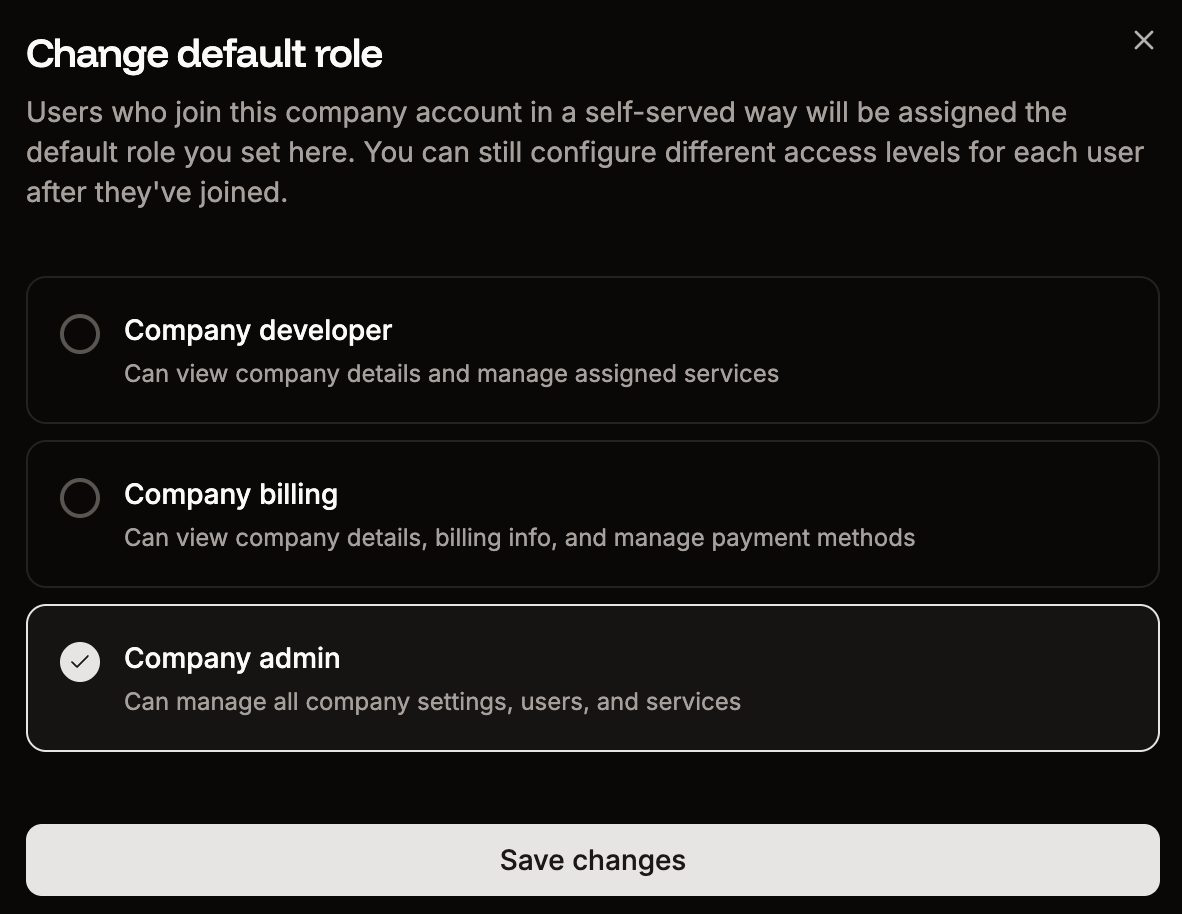Click the Company admin role card
This screenshot has width=1182, height=914.
592,678
